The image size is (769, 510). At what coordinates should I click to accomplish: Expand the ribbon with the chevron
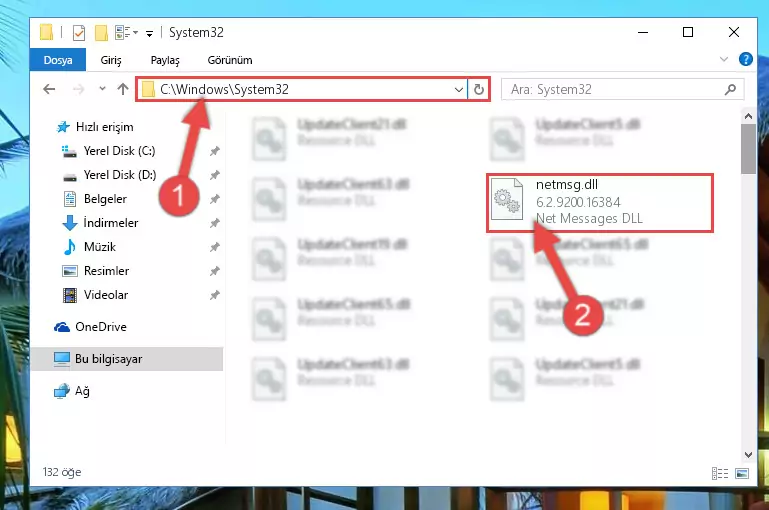click(723, 59)
